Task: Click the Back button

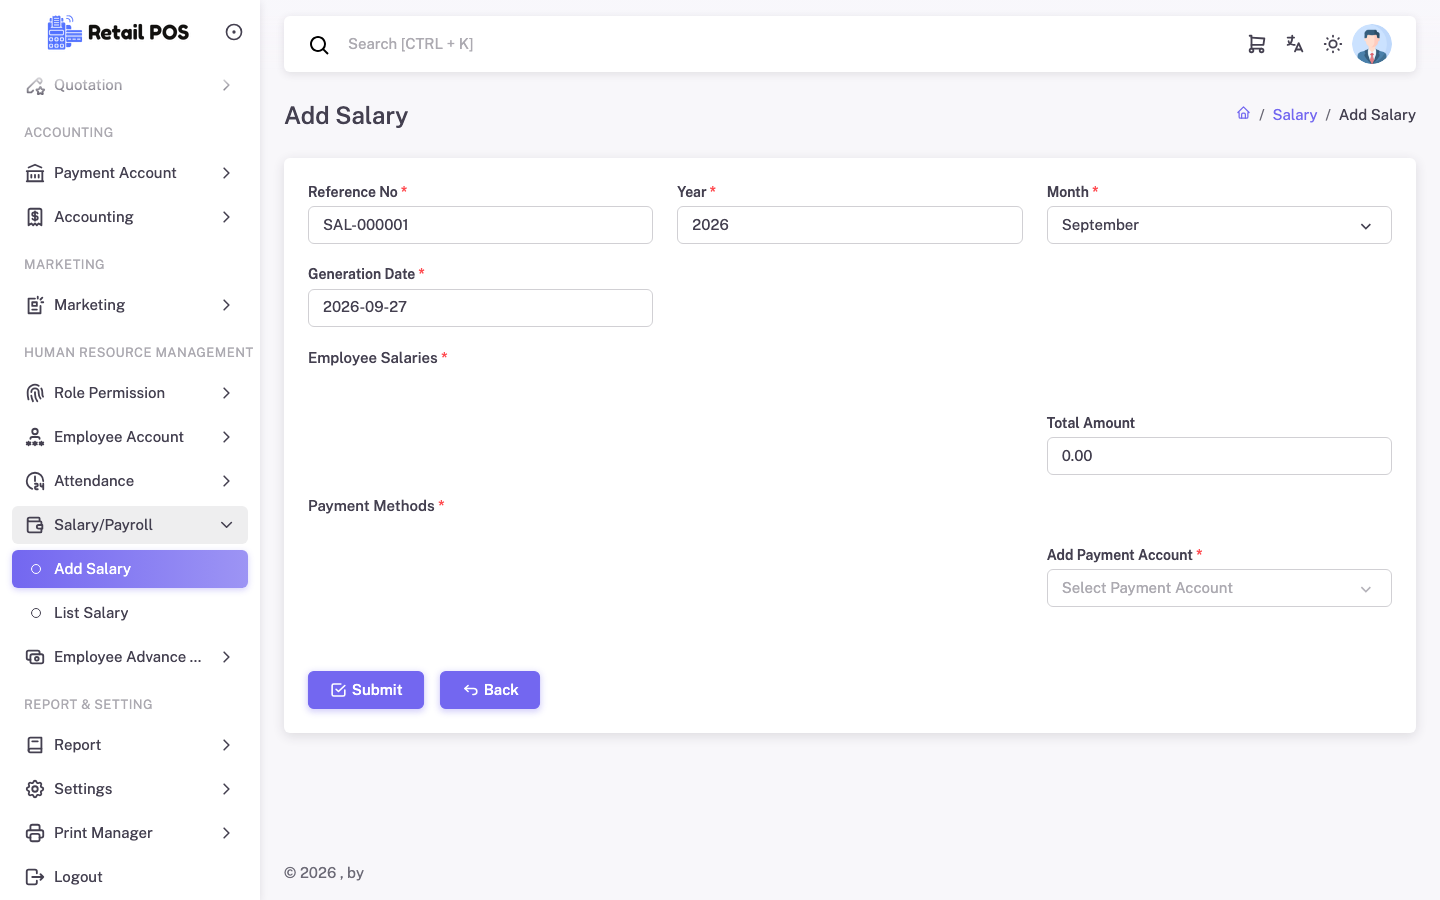Action: (490, 690)
